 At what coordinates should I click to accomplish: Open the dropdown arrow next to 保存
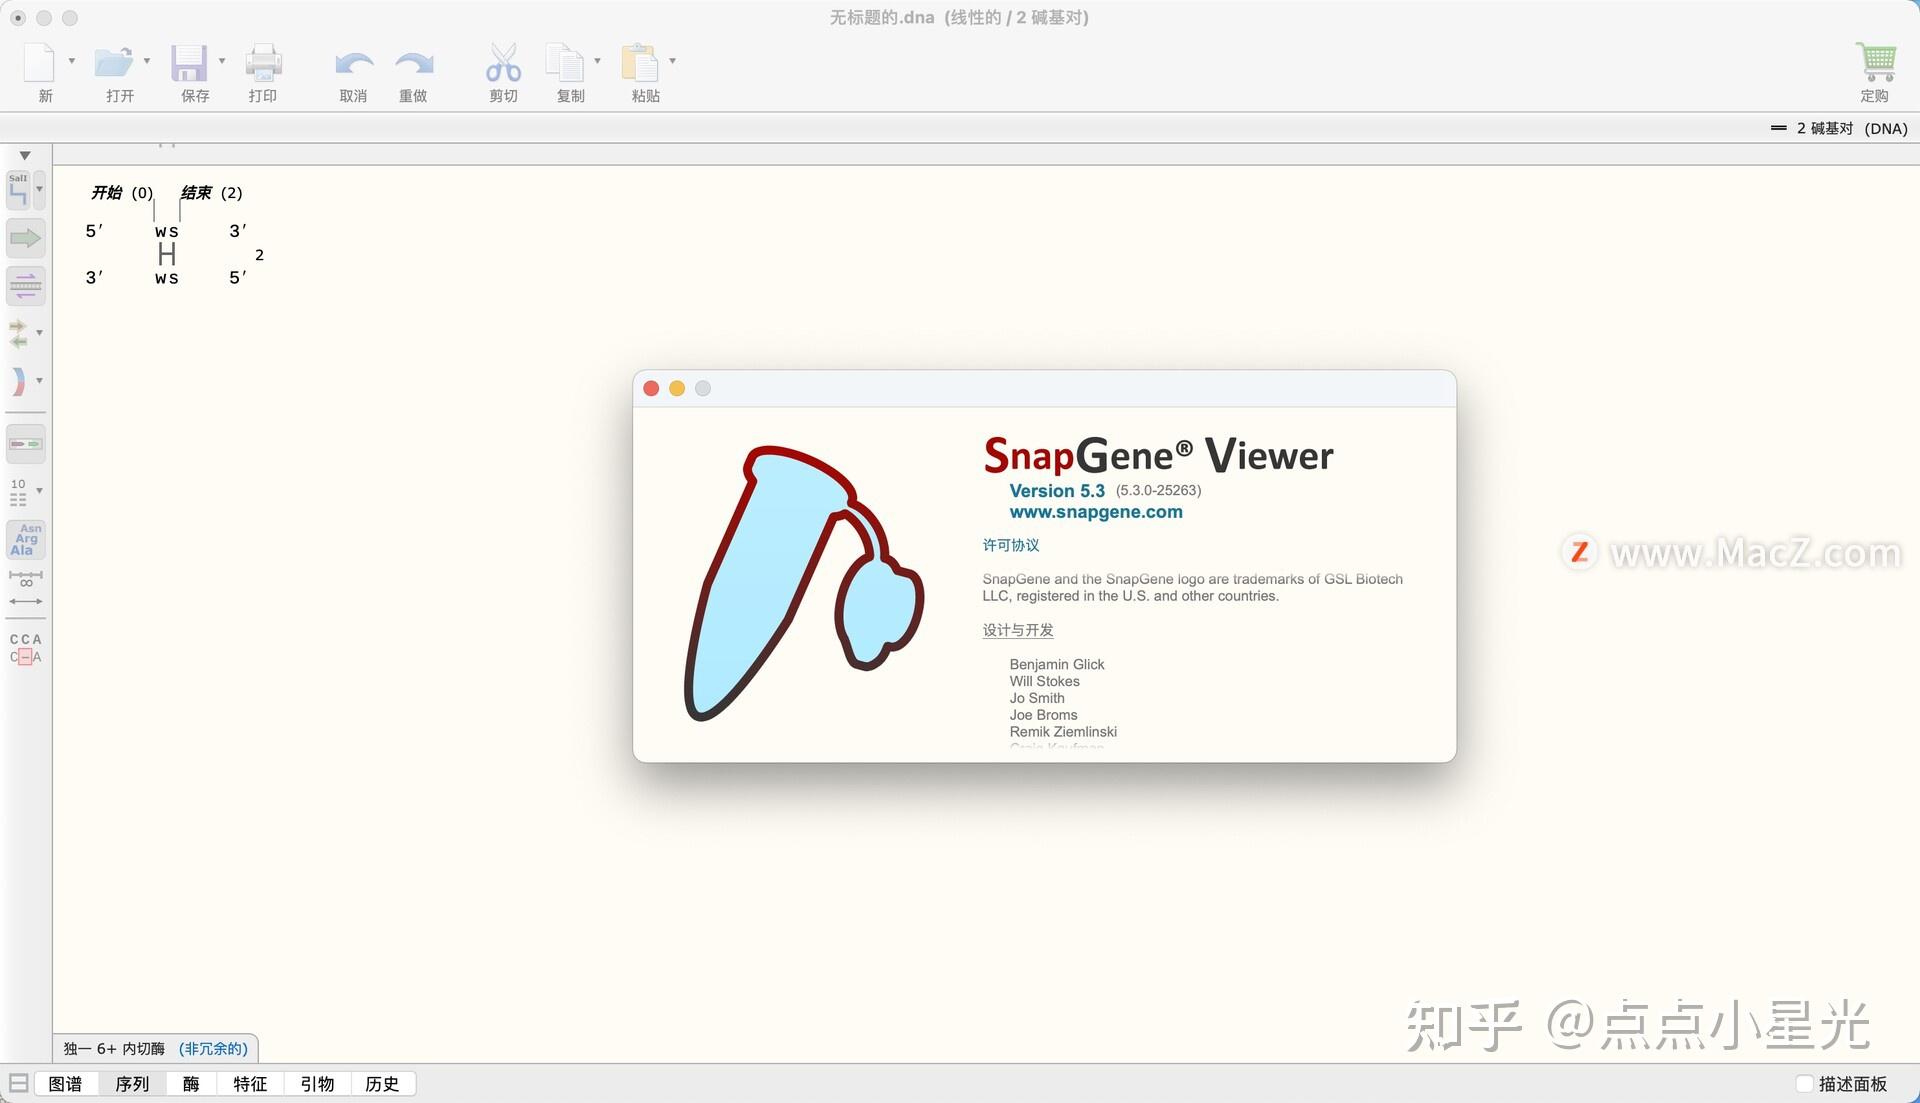[x=222, y=61]
